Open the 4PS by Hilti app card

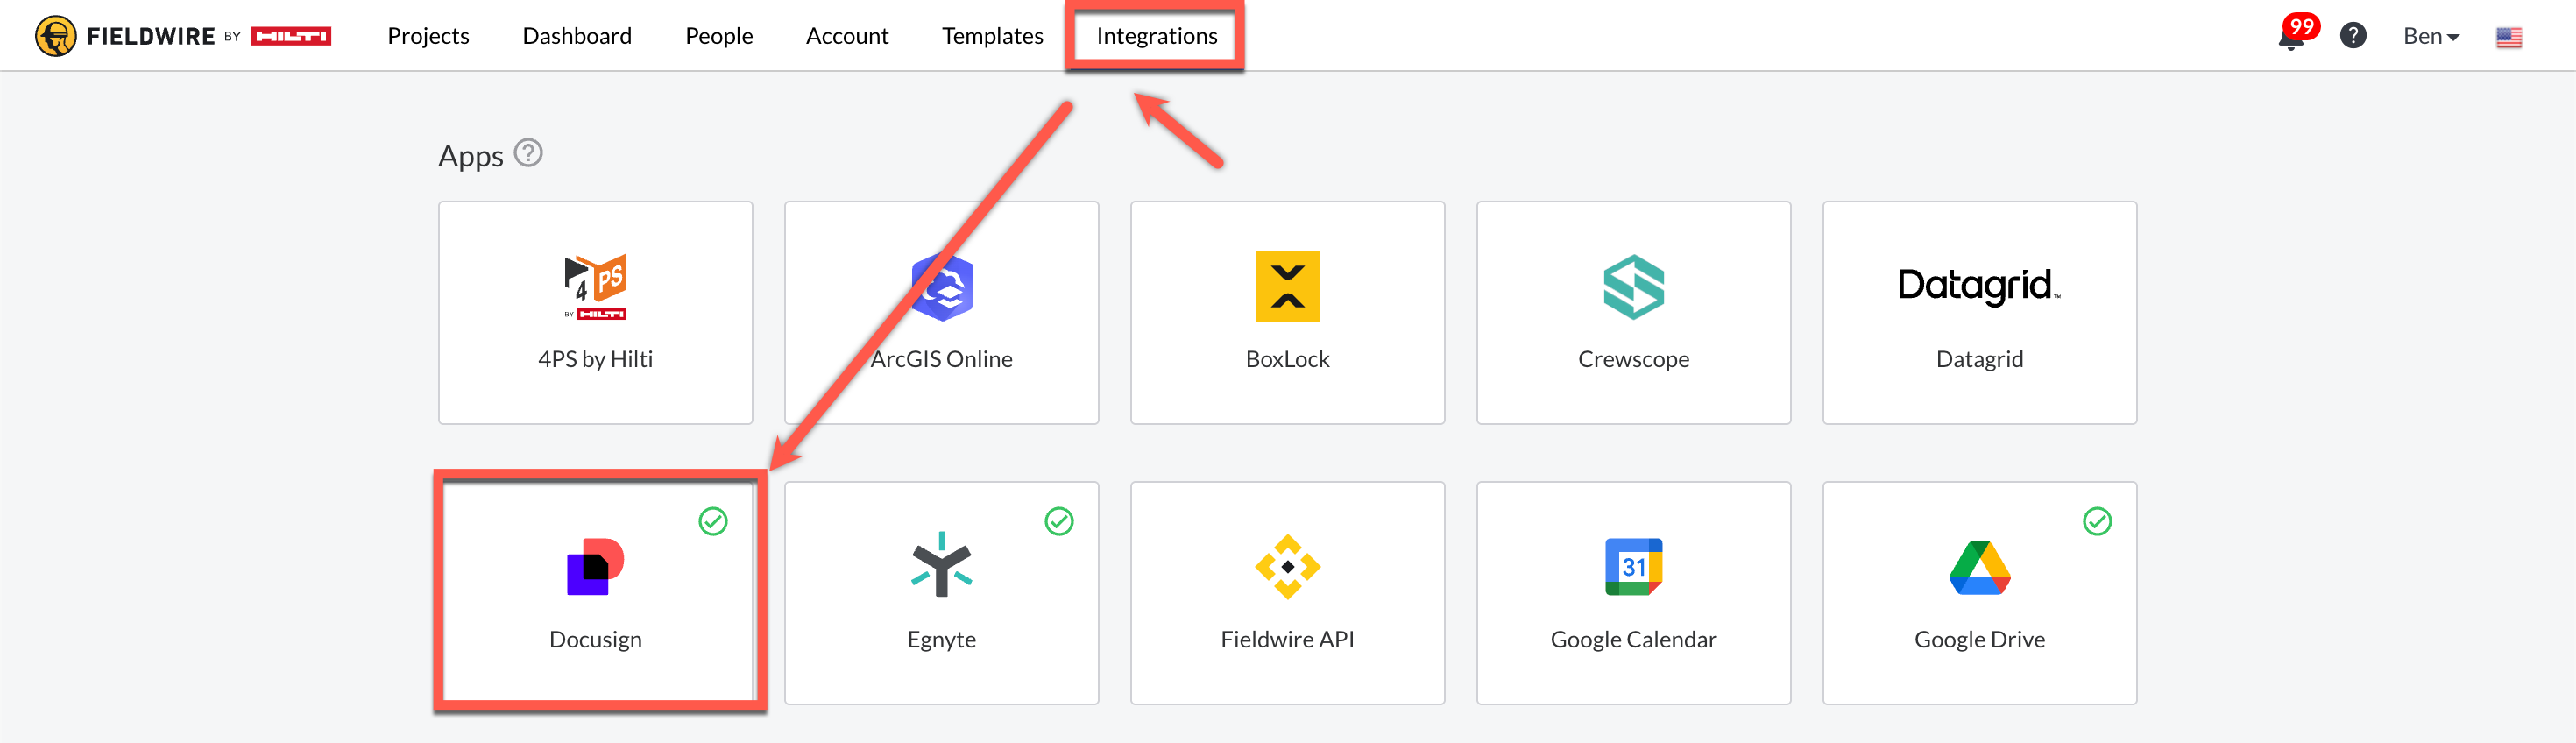595,313
